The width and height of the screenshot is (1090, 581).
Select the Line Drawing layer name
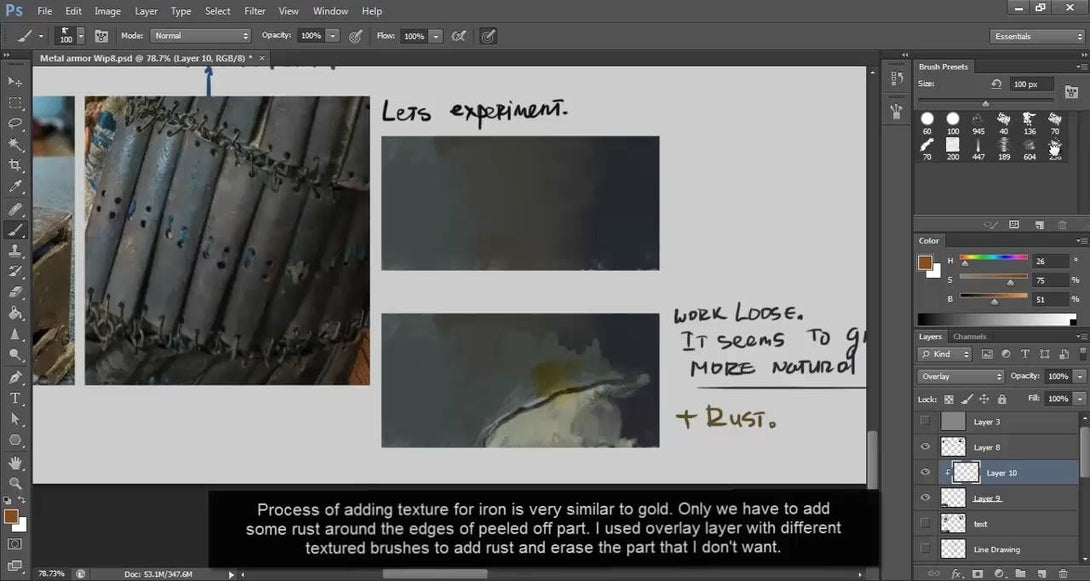pyautogui.click(x=996, y=549)
